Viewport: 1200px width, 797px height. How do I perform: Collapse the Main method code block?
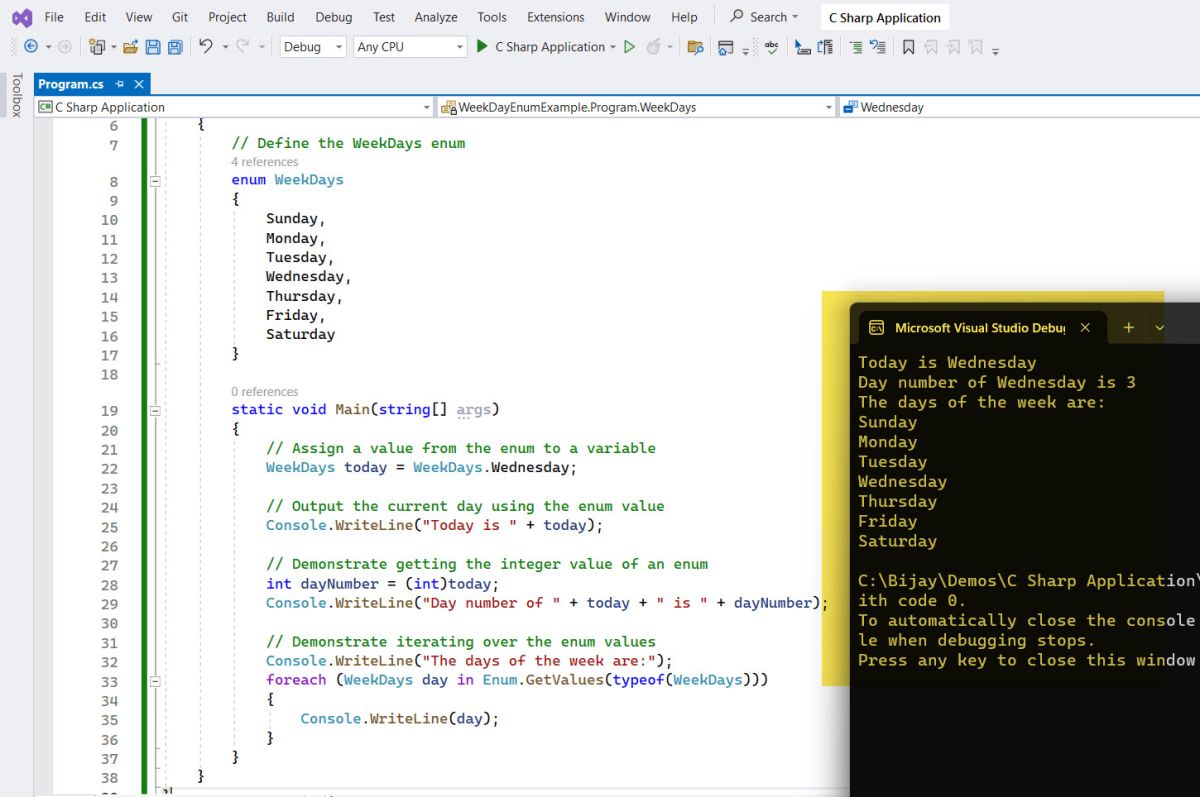pos(155,410)
